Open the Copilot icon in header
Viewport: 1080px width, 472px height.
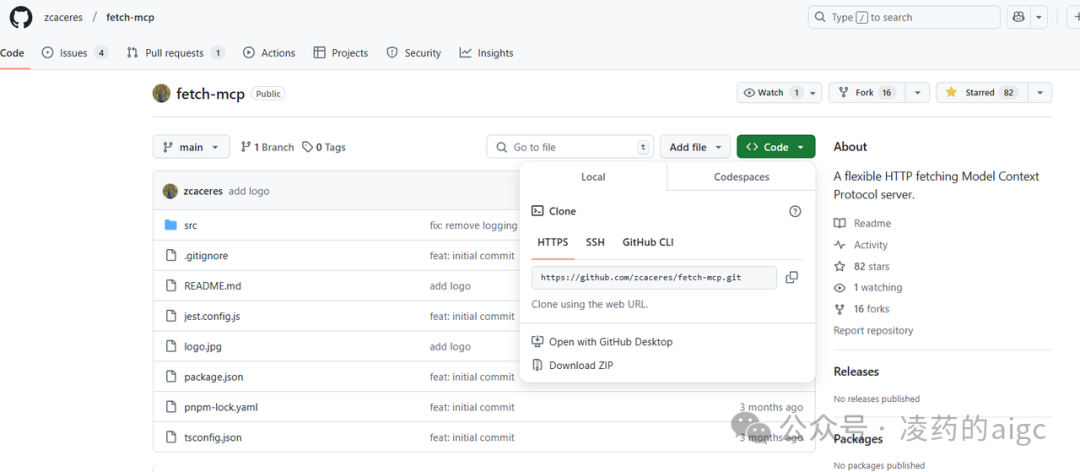(x=1018, y=17)
